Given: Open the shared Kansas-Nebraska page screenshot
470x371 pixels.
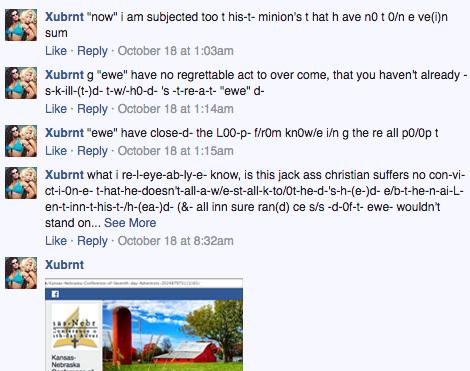Looking at the screenshot, I should coord(144,324).
